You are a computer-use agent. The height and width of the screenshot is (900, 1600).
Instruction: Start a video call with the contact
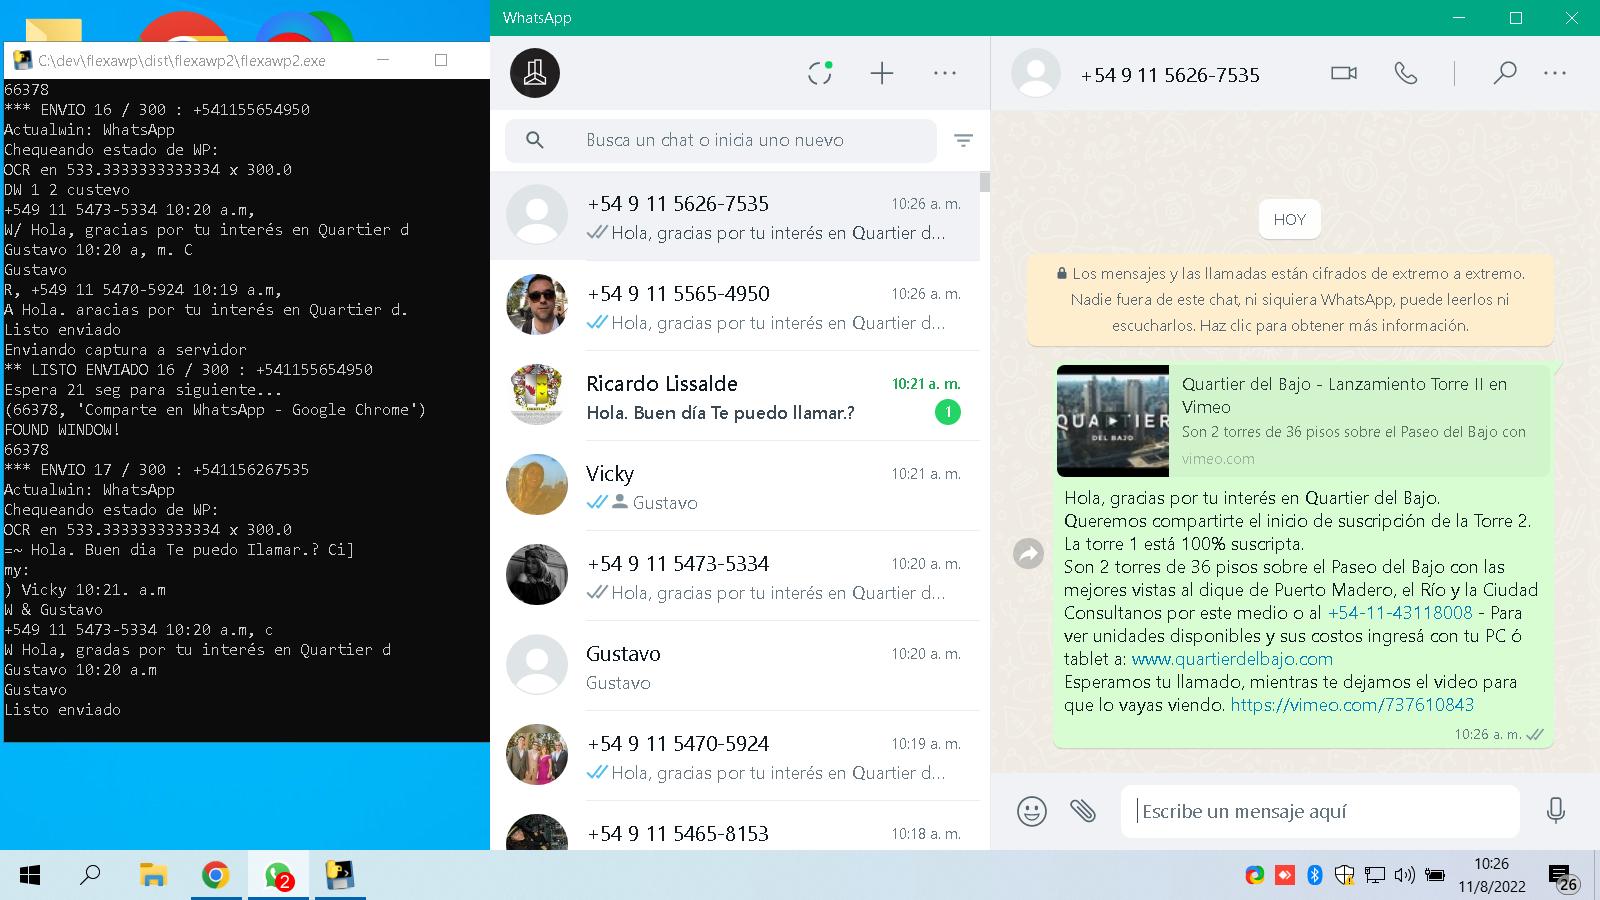click(1344, 73)
